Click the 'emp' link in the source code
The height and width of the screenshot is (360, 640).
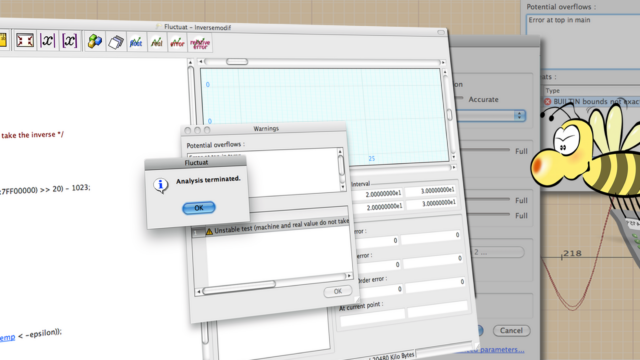pos(7,338)
